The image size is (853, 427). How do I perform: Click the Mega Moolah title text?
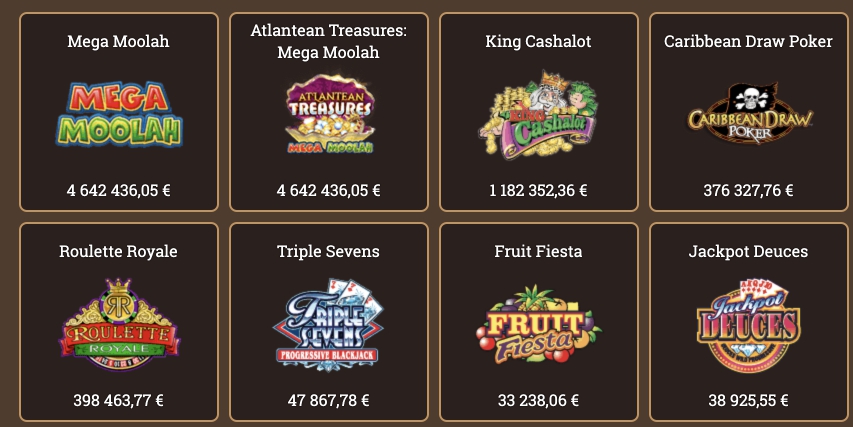point(119,41)
